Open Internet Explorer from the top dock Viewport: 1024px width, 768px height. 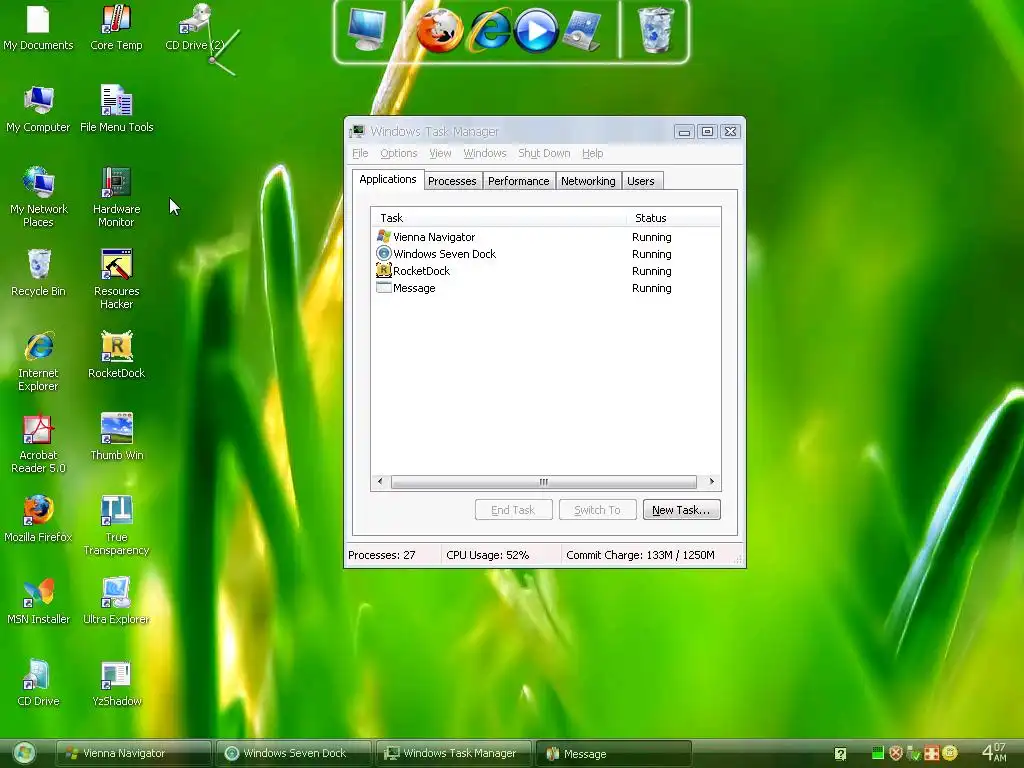click(489, 31)
